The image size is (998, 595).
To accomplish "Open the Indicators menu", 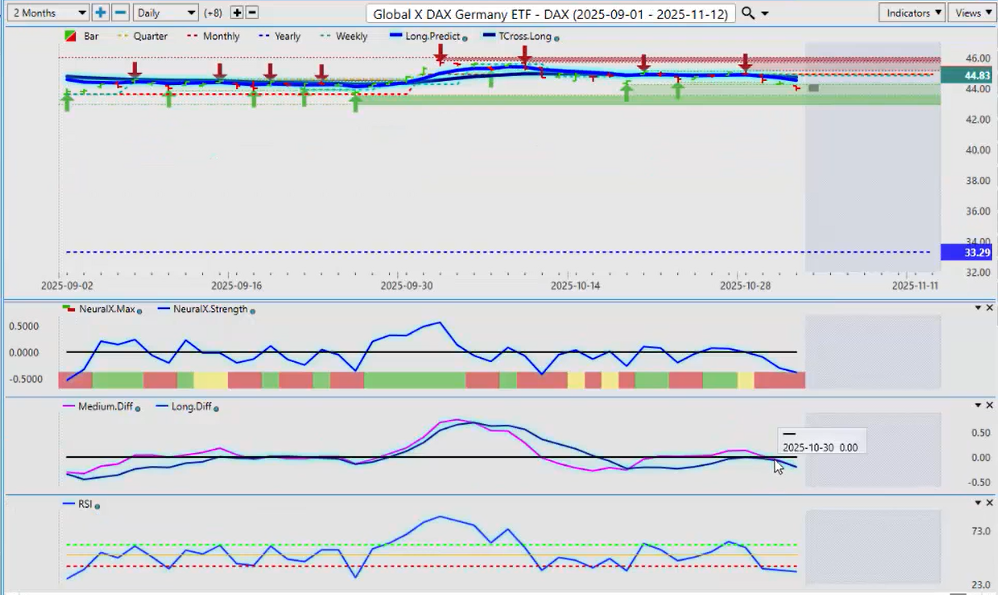I will [913, 13].
